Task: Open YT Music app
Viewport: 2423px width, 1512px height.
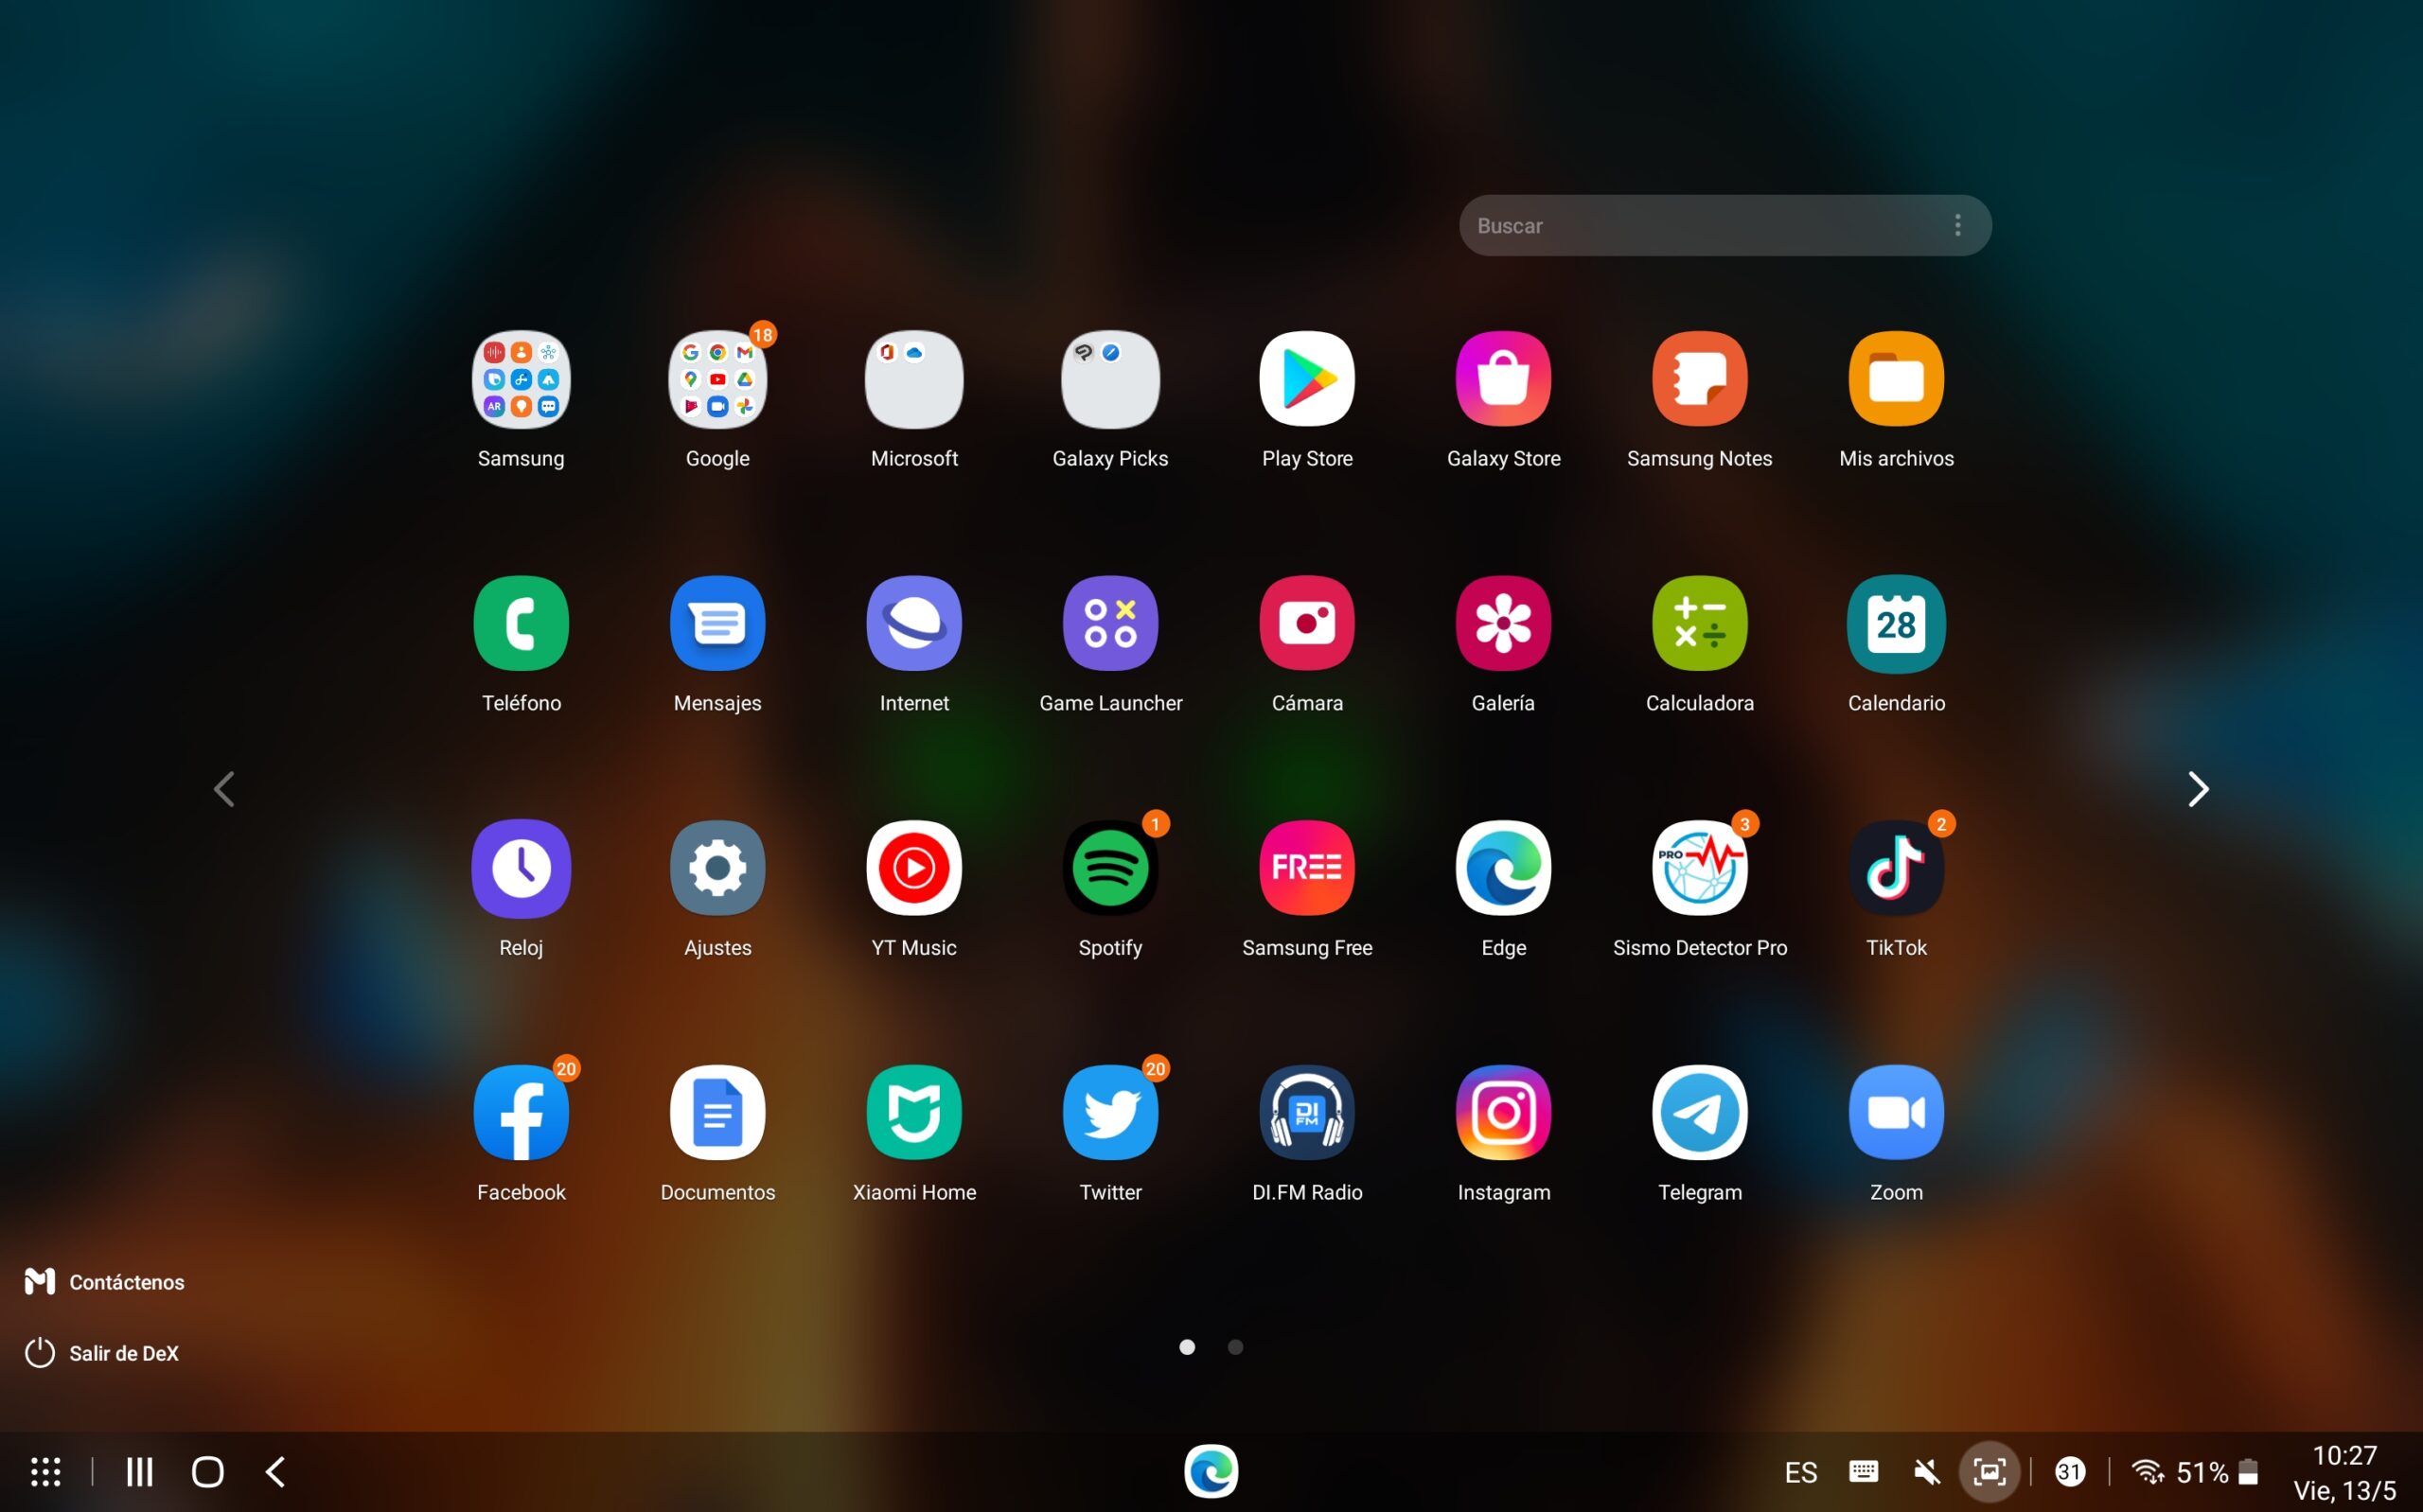Action: point(913,868)
